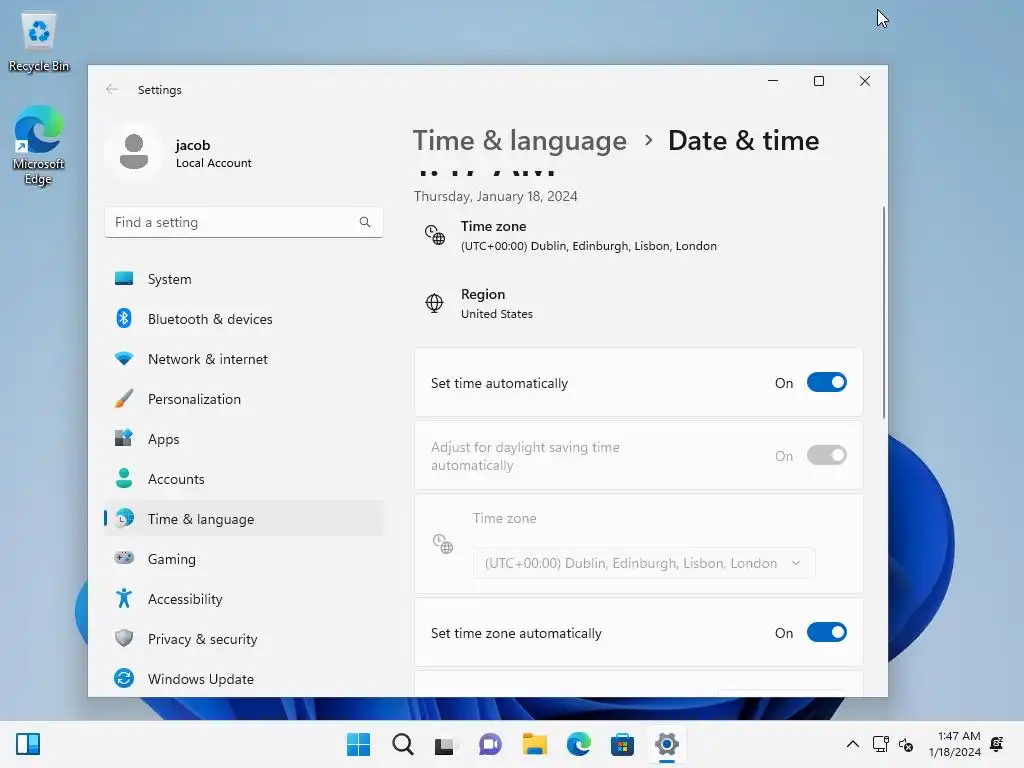Viewport: 1024px width, 768px height.
Task: Select the Microsoft Edge desktop shortcut
Action: (39, 145)
